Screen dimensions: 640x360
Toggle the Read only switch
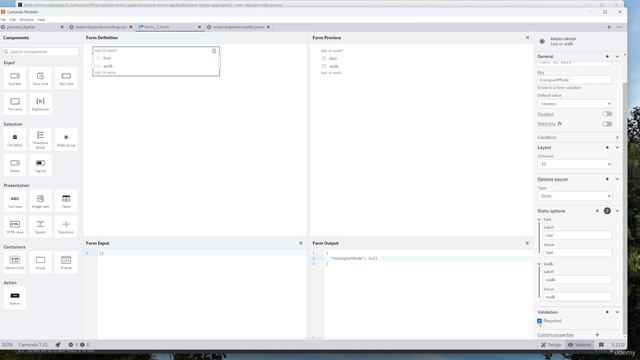(607, 124)
